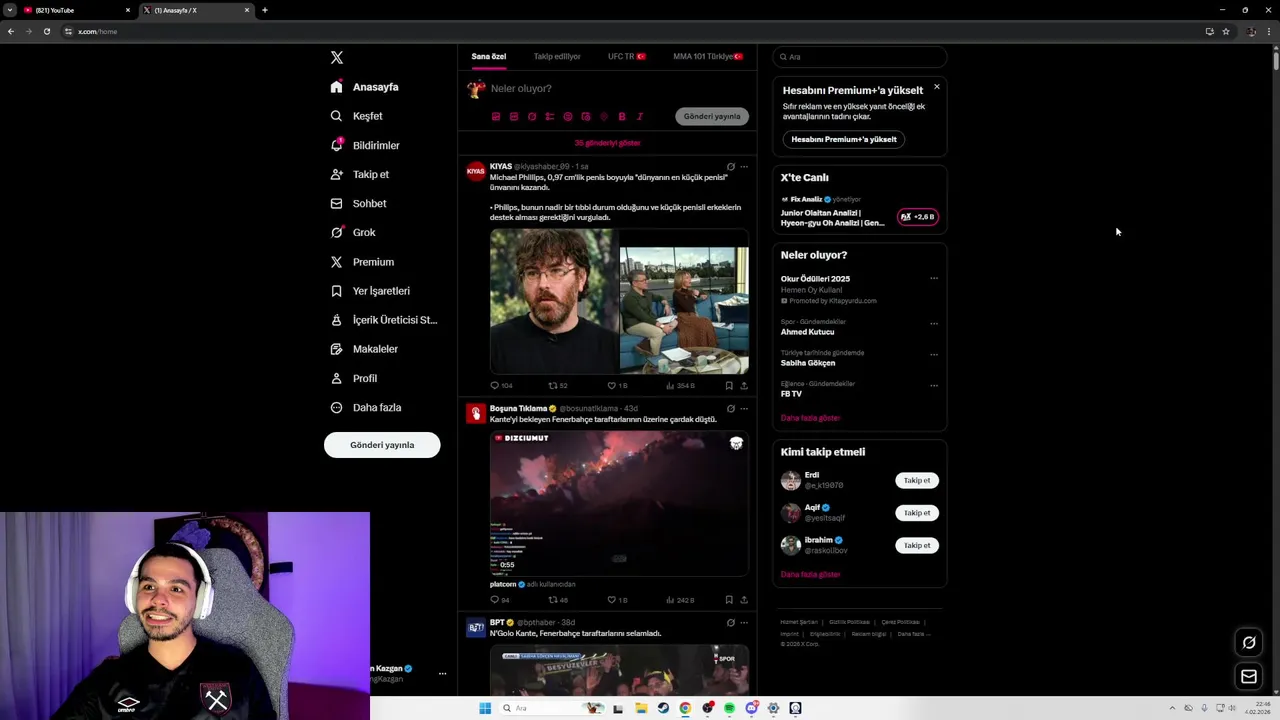Screen dimensions: 1280x720
Task: Open Takip et in sidebar
Action: (x=360, y=174)
